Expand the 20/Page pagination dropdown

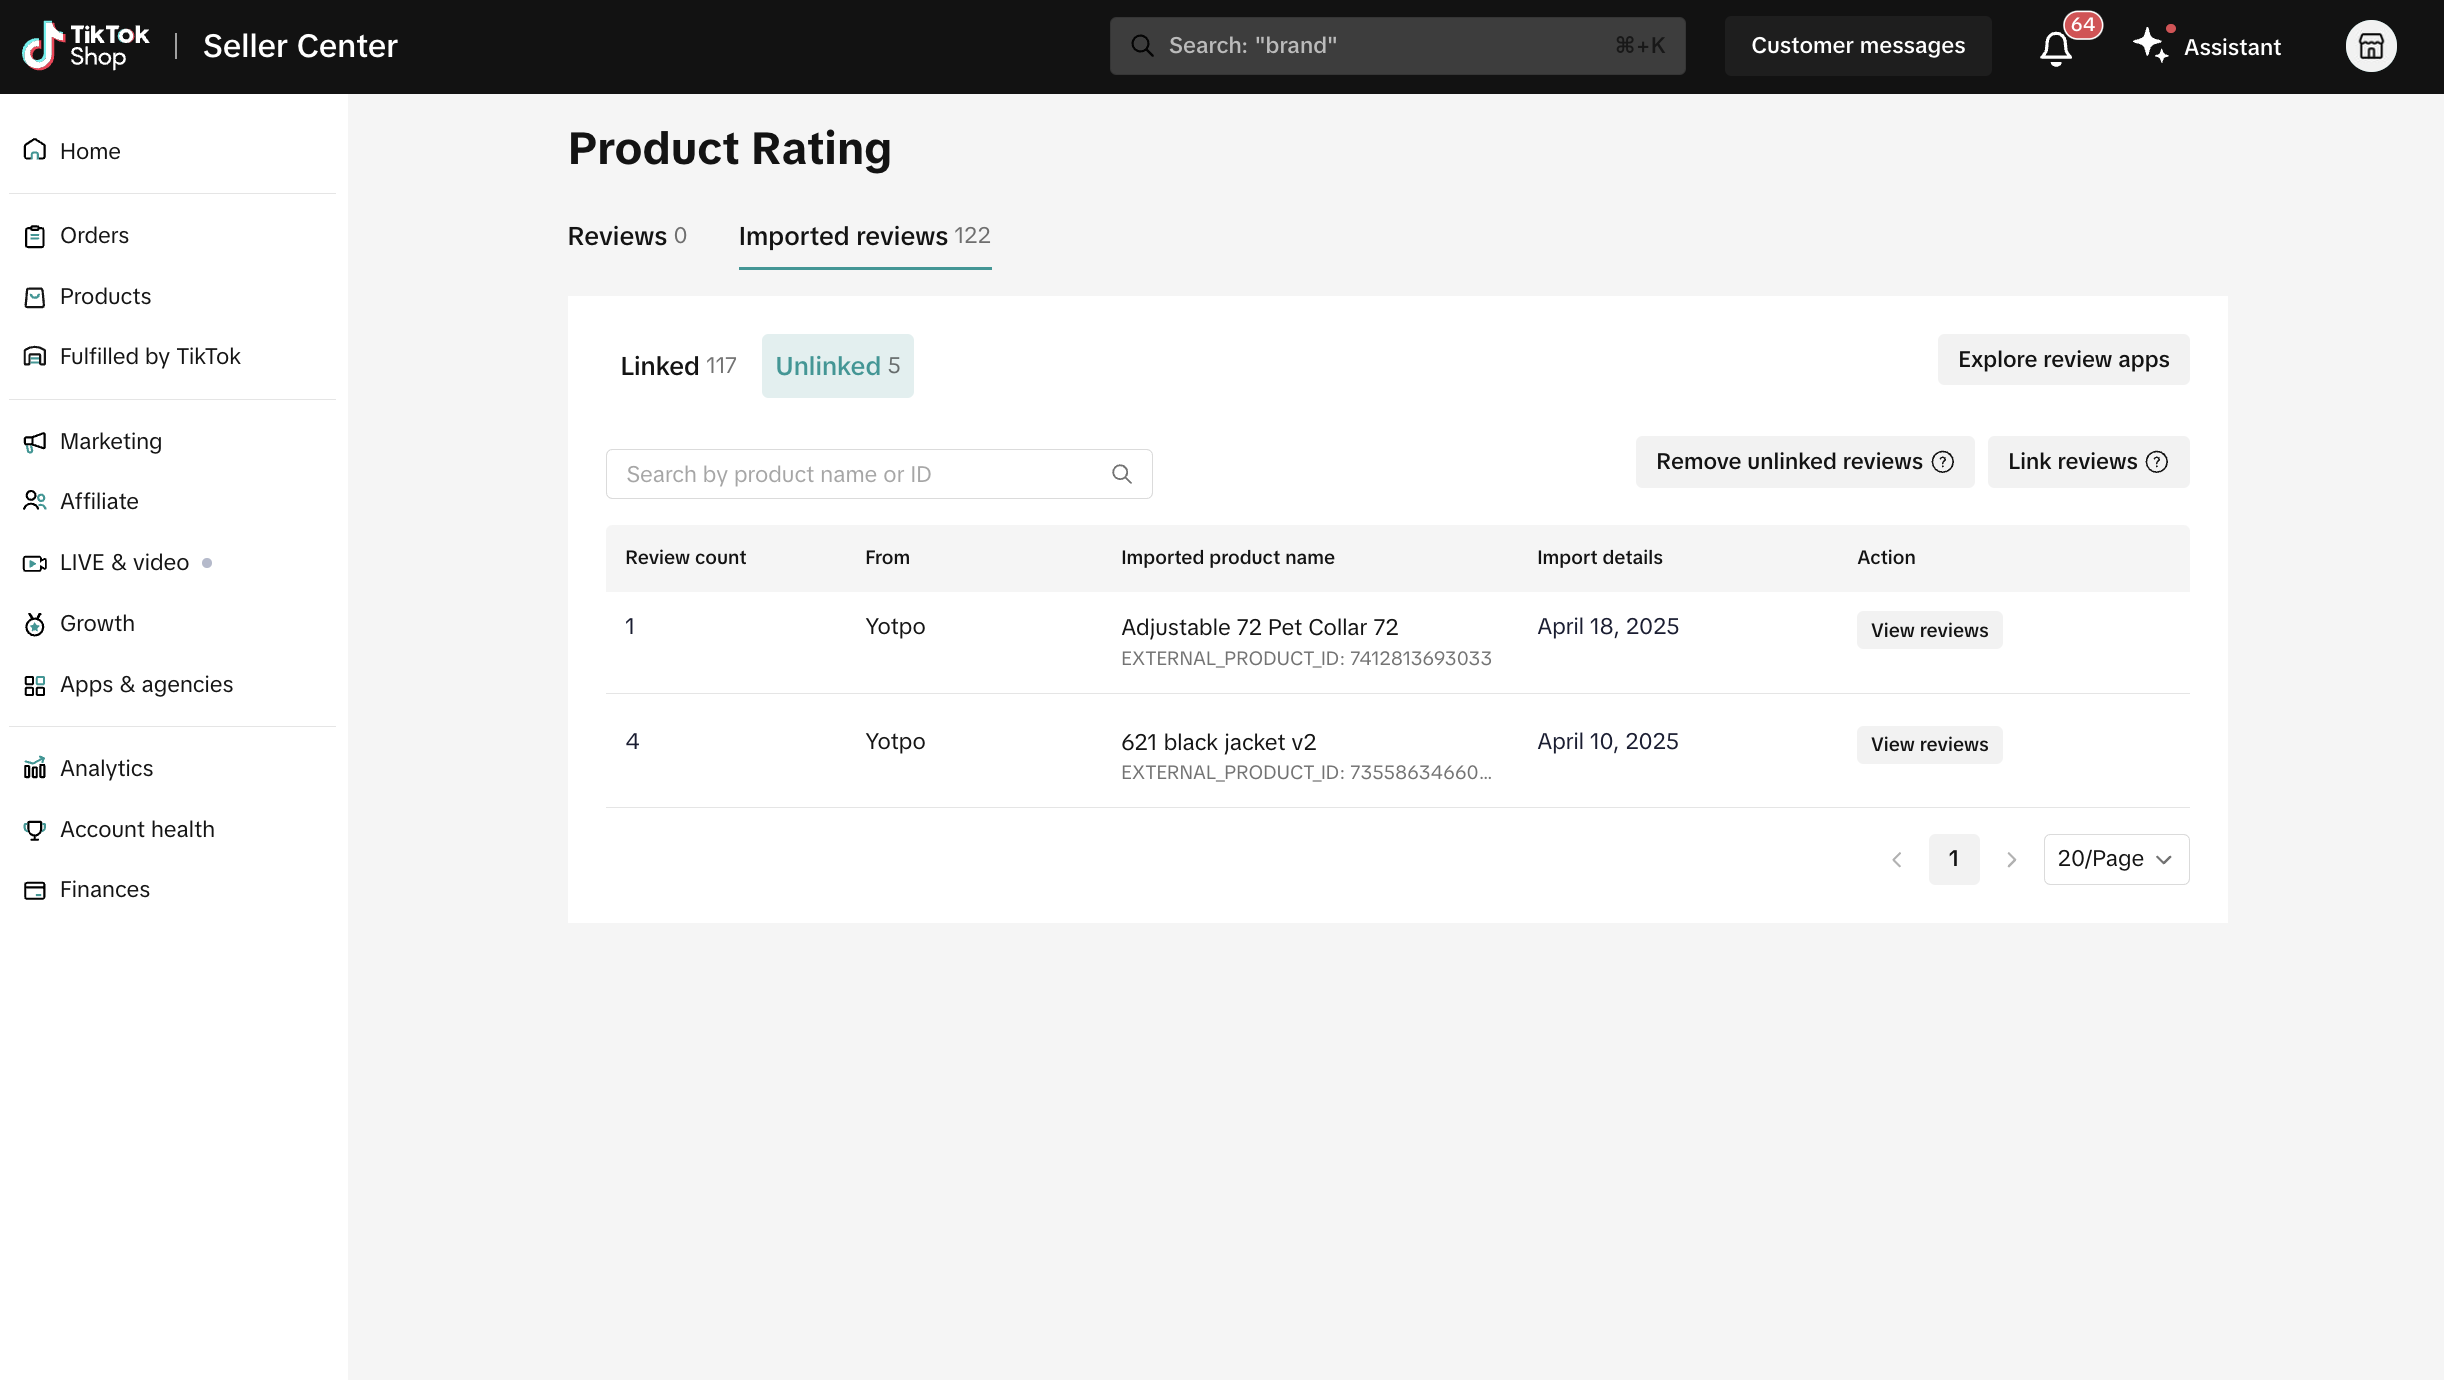[x=2115, y=859]
